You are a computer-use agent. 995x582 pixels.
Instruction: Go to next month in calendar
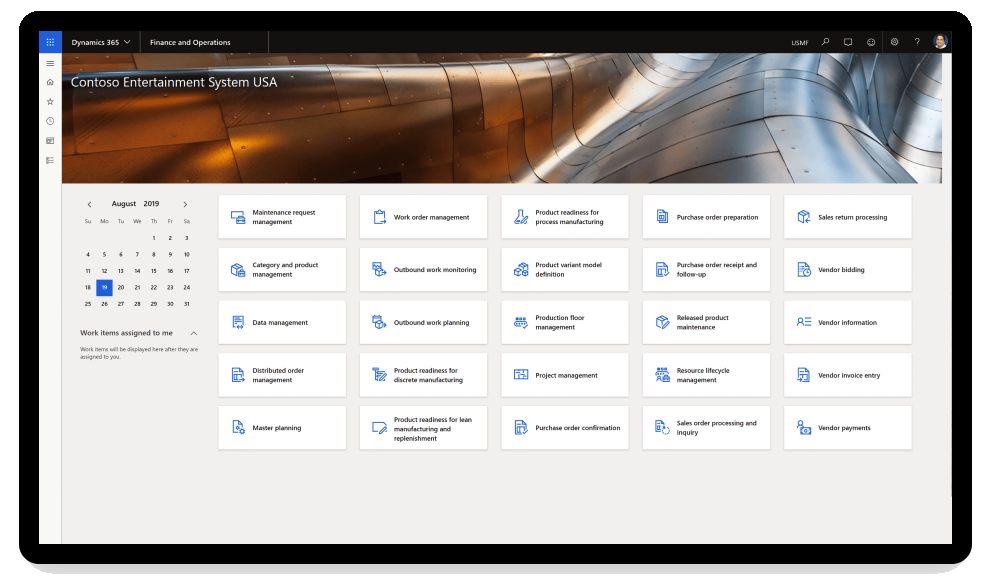click(185, 204)
